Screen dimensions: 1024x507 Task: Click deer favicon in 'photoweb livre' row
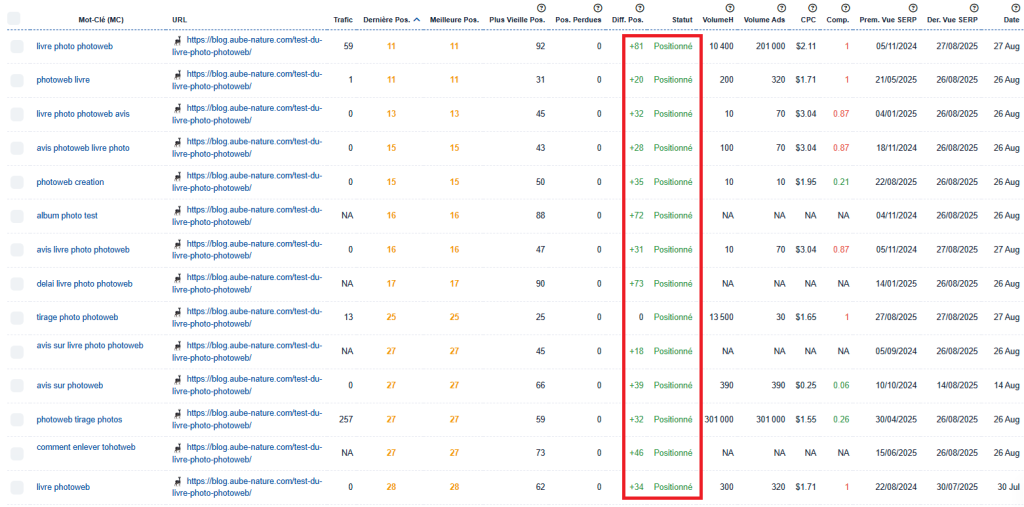[x=178, y=74]
